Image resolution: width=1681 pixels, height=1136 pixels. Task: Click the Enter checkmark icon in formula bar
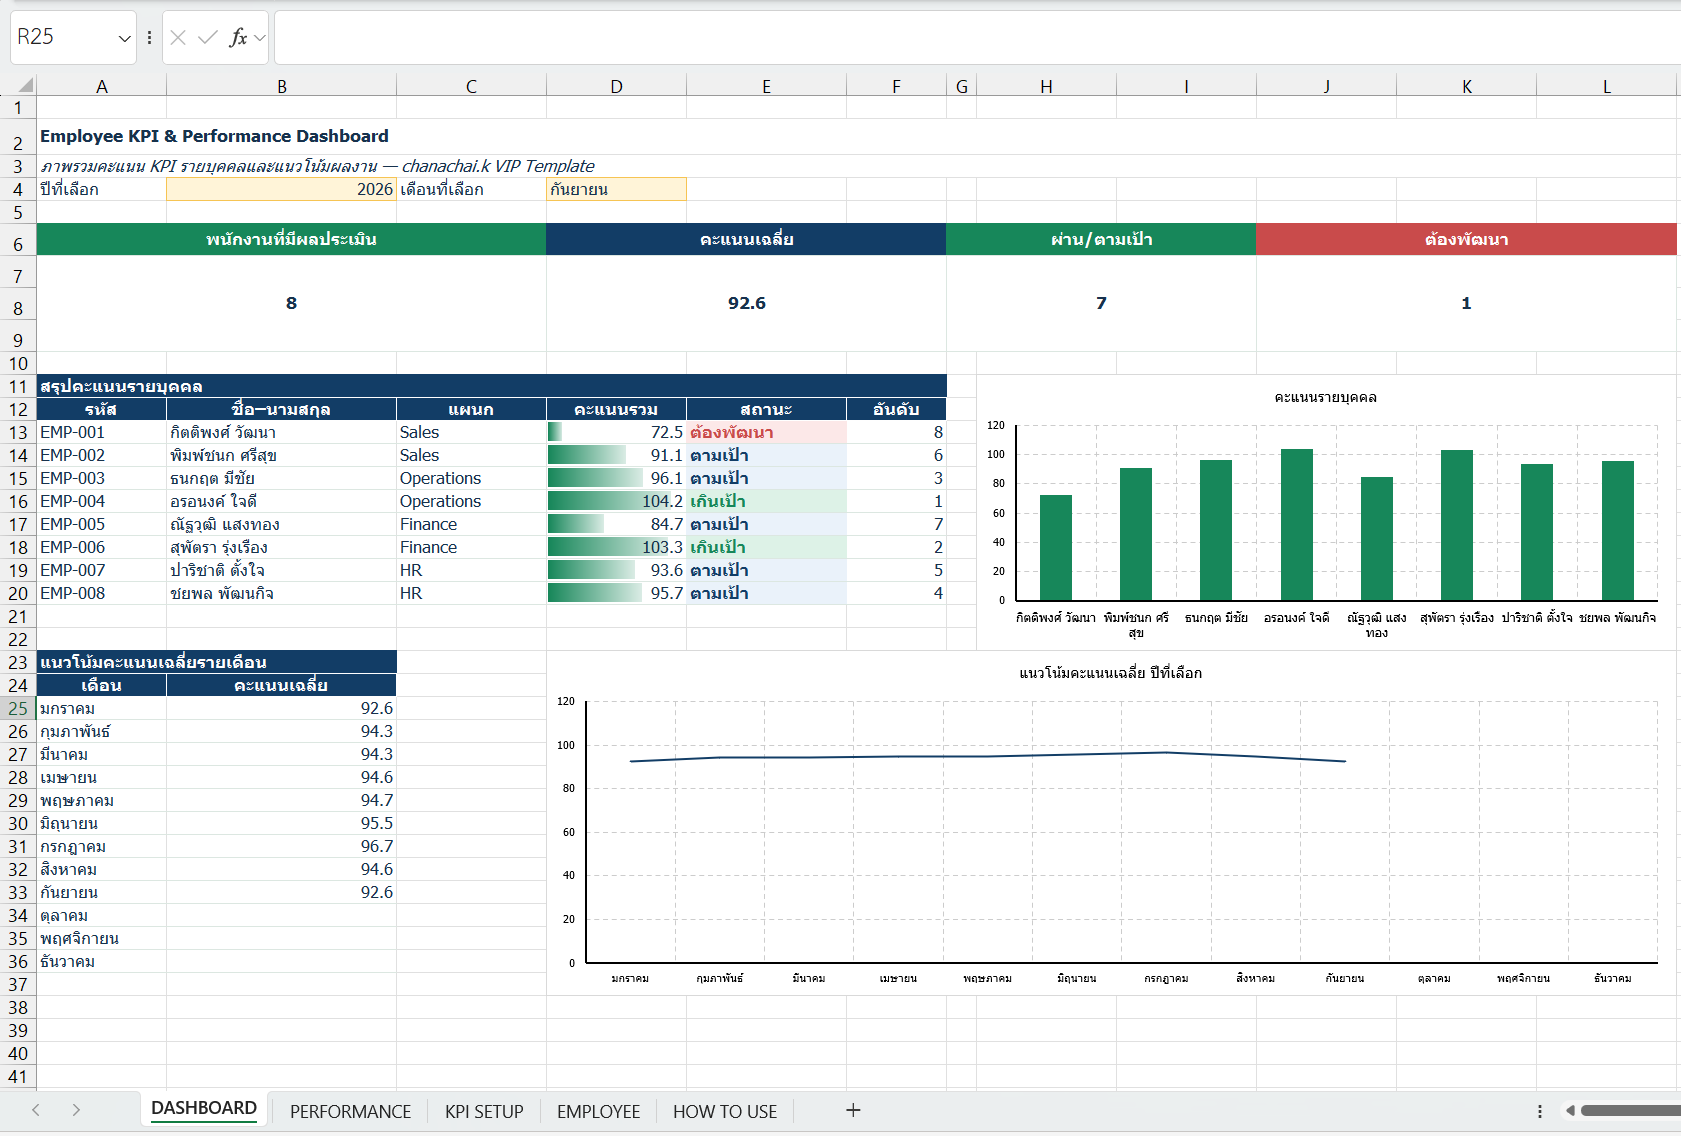click(208, 38)
